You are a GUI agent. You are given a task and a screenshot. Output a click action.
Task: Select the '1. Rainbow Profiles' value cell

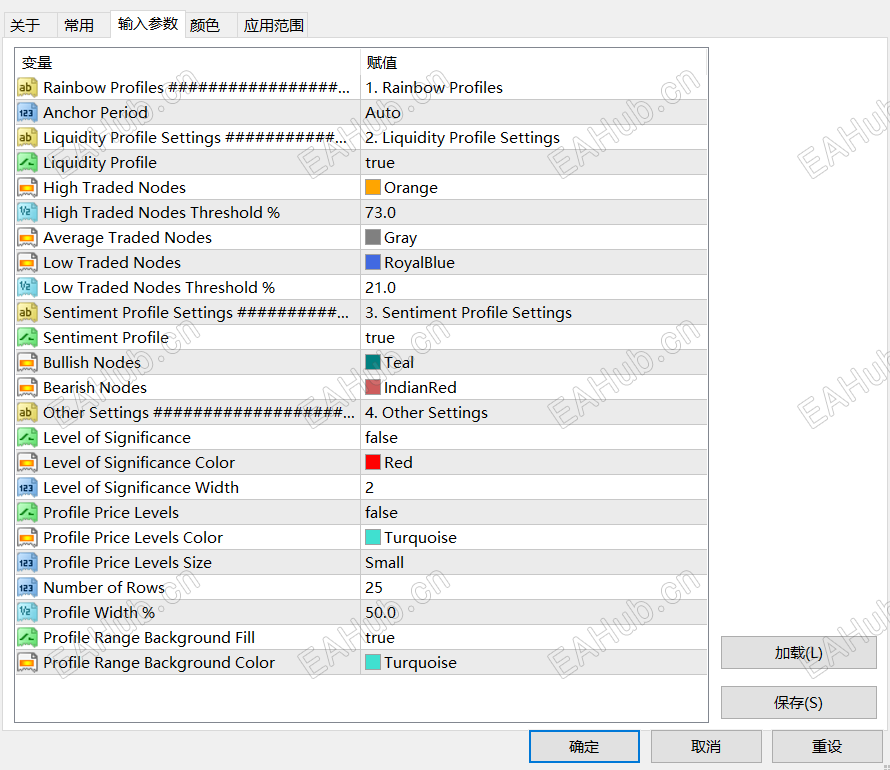[x=534, y=88]
